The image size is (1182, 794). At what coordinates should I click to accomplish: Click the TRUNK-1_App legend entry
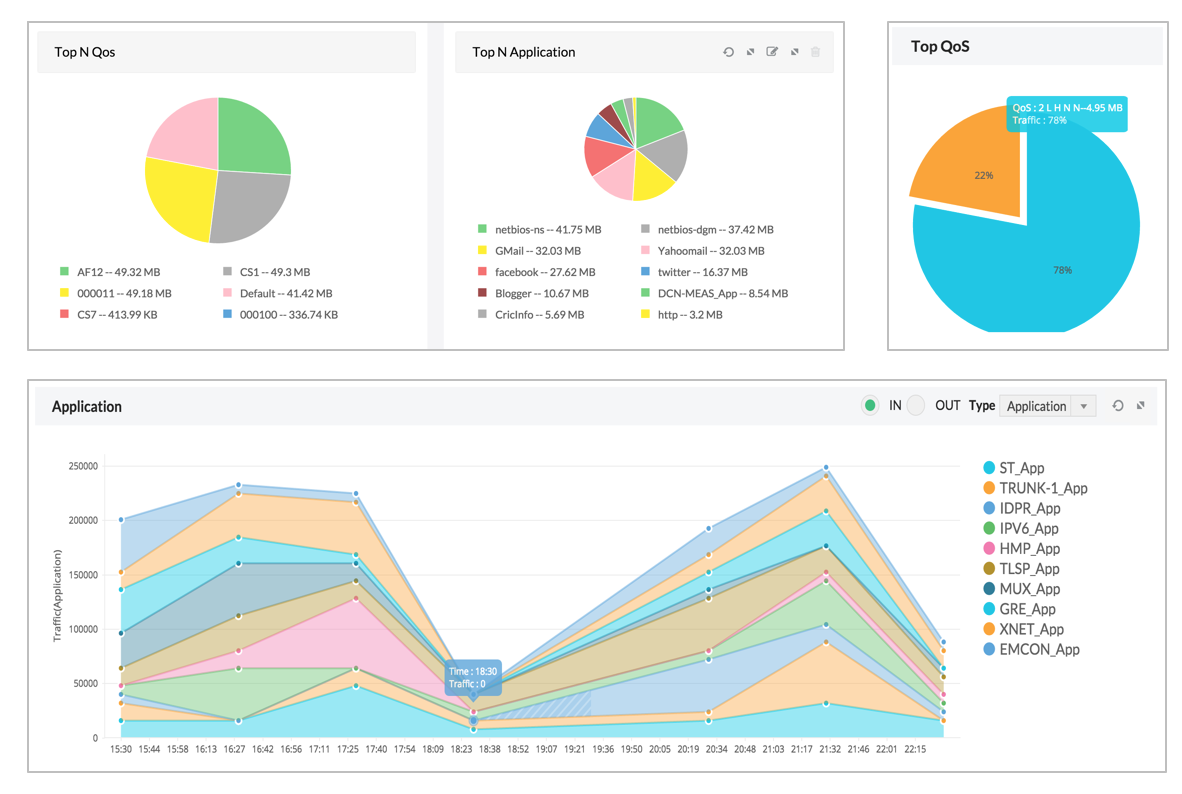1036,489
